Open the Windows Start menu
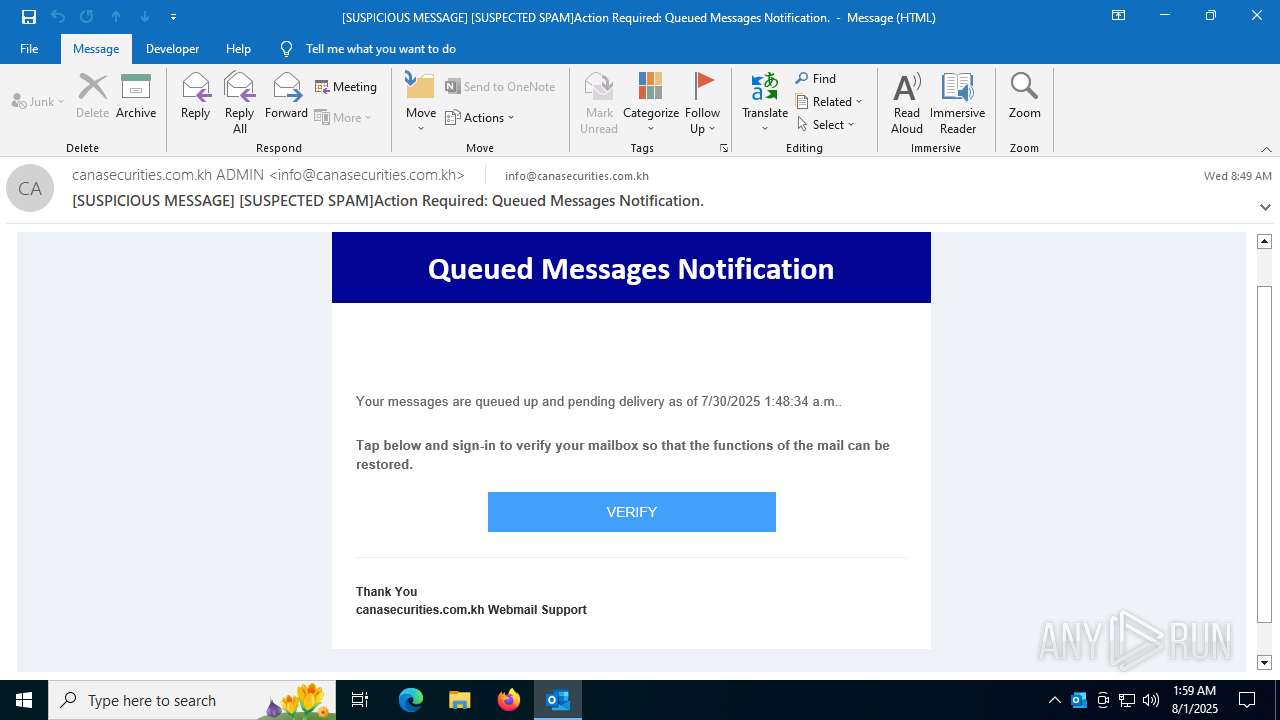 click(24, 700)
